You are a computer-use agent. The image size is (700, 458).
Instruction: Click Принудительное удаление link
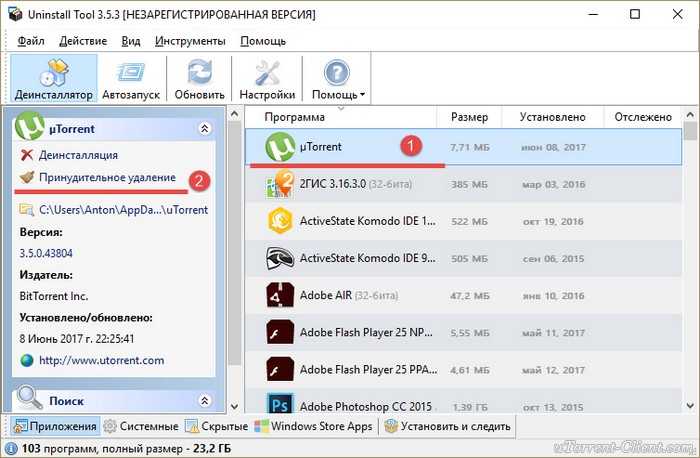tap(107, 177)
